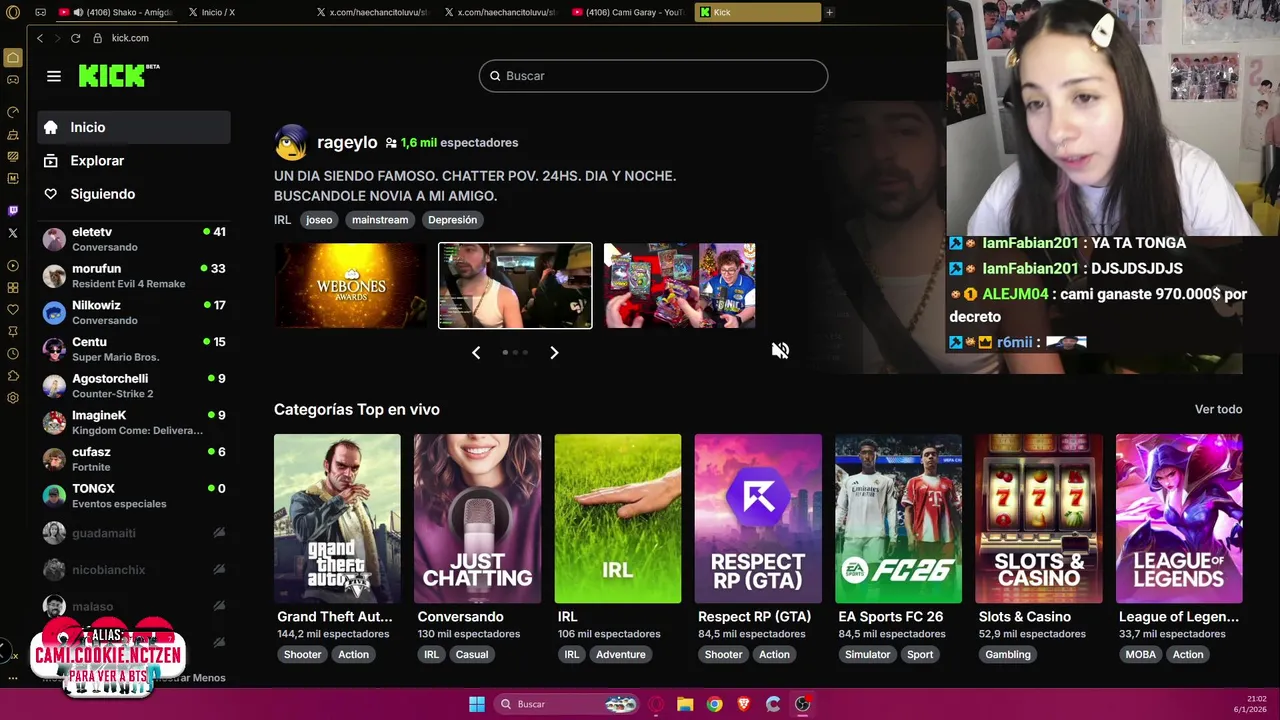Unmute the featured stream preview
1280x720 pixels.
coord(780,350)
